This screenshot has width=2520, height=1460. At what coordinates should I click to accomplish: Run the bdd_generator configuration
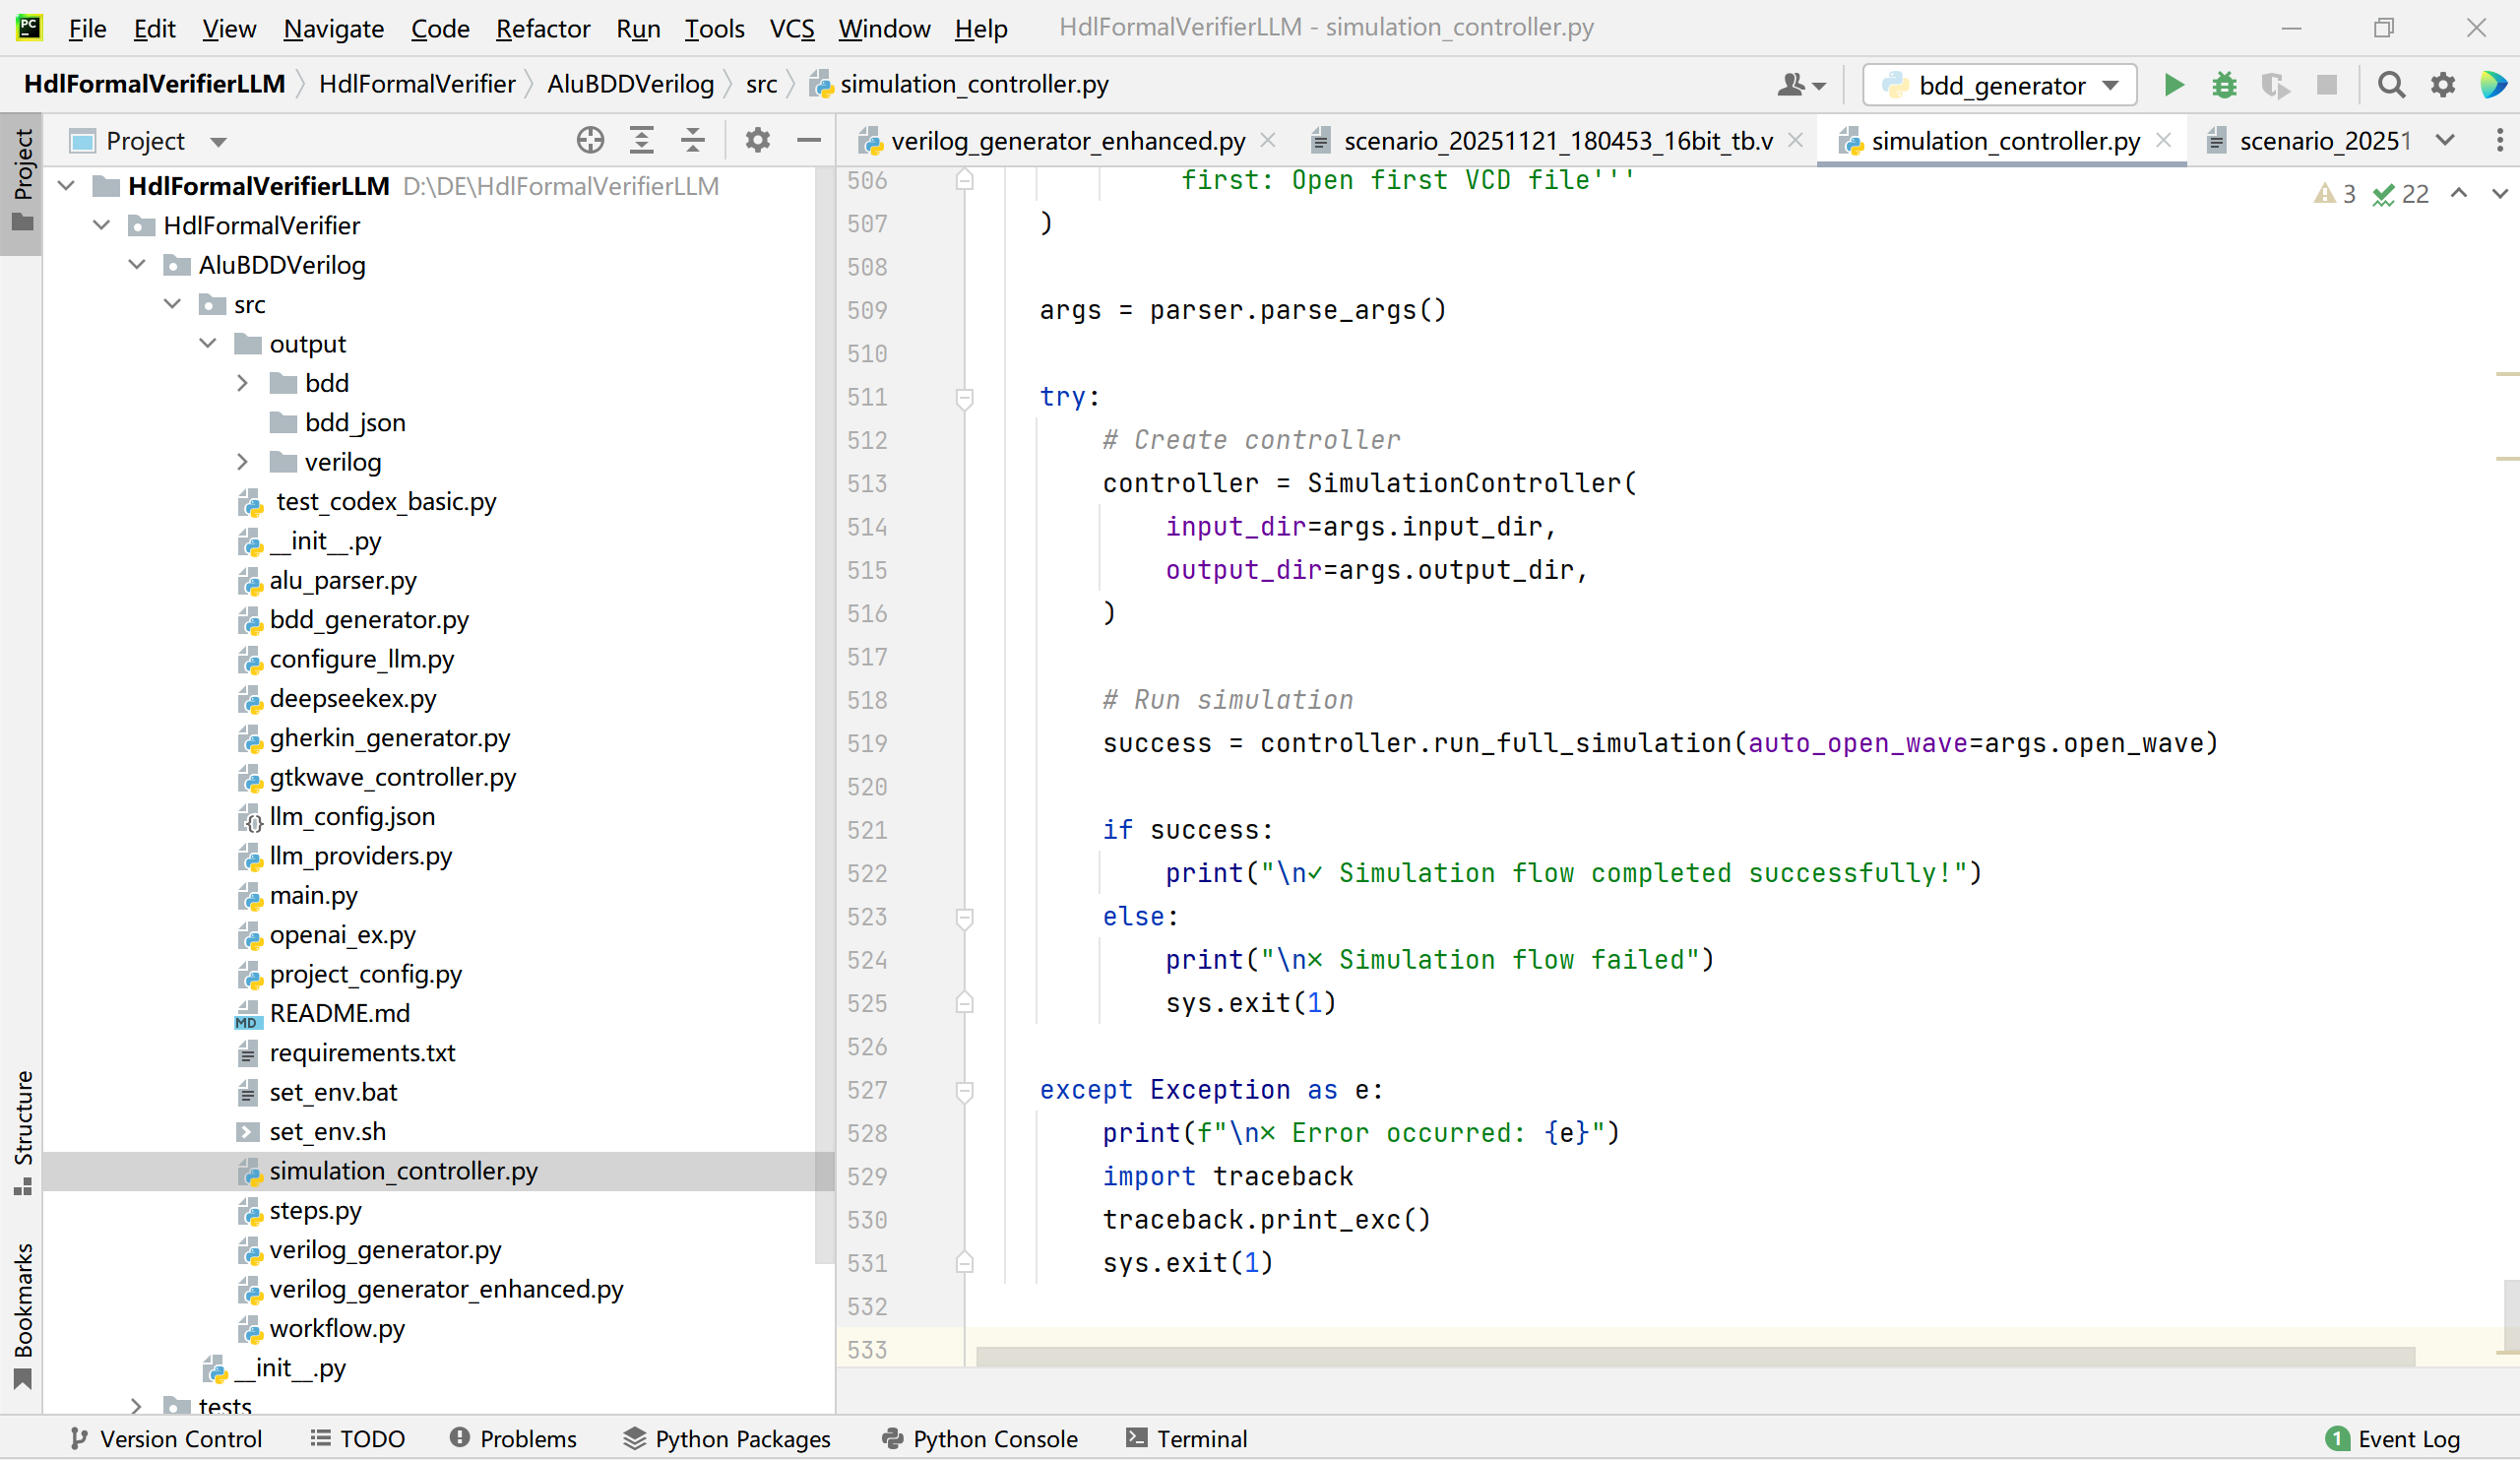coord(2173,86)
